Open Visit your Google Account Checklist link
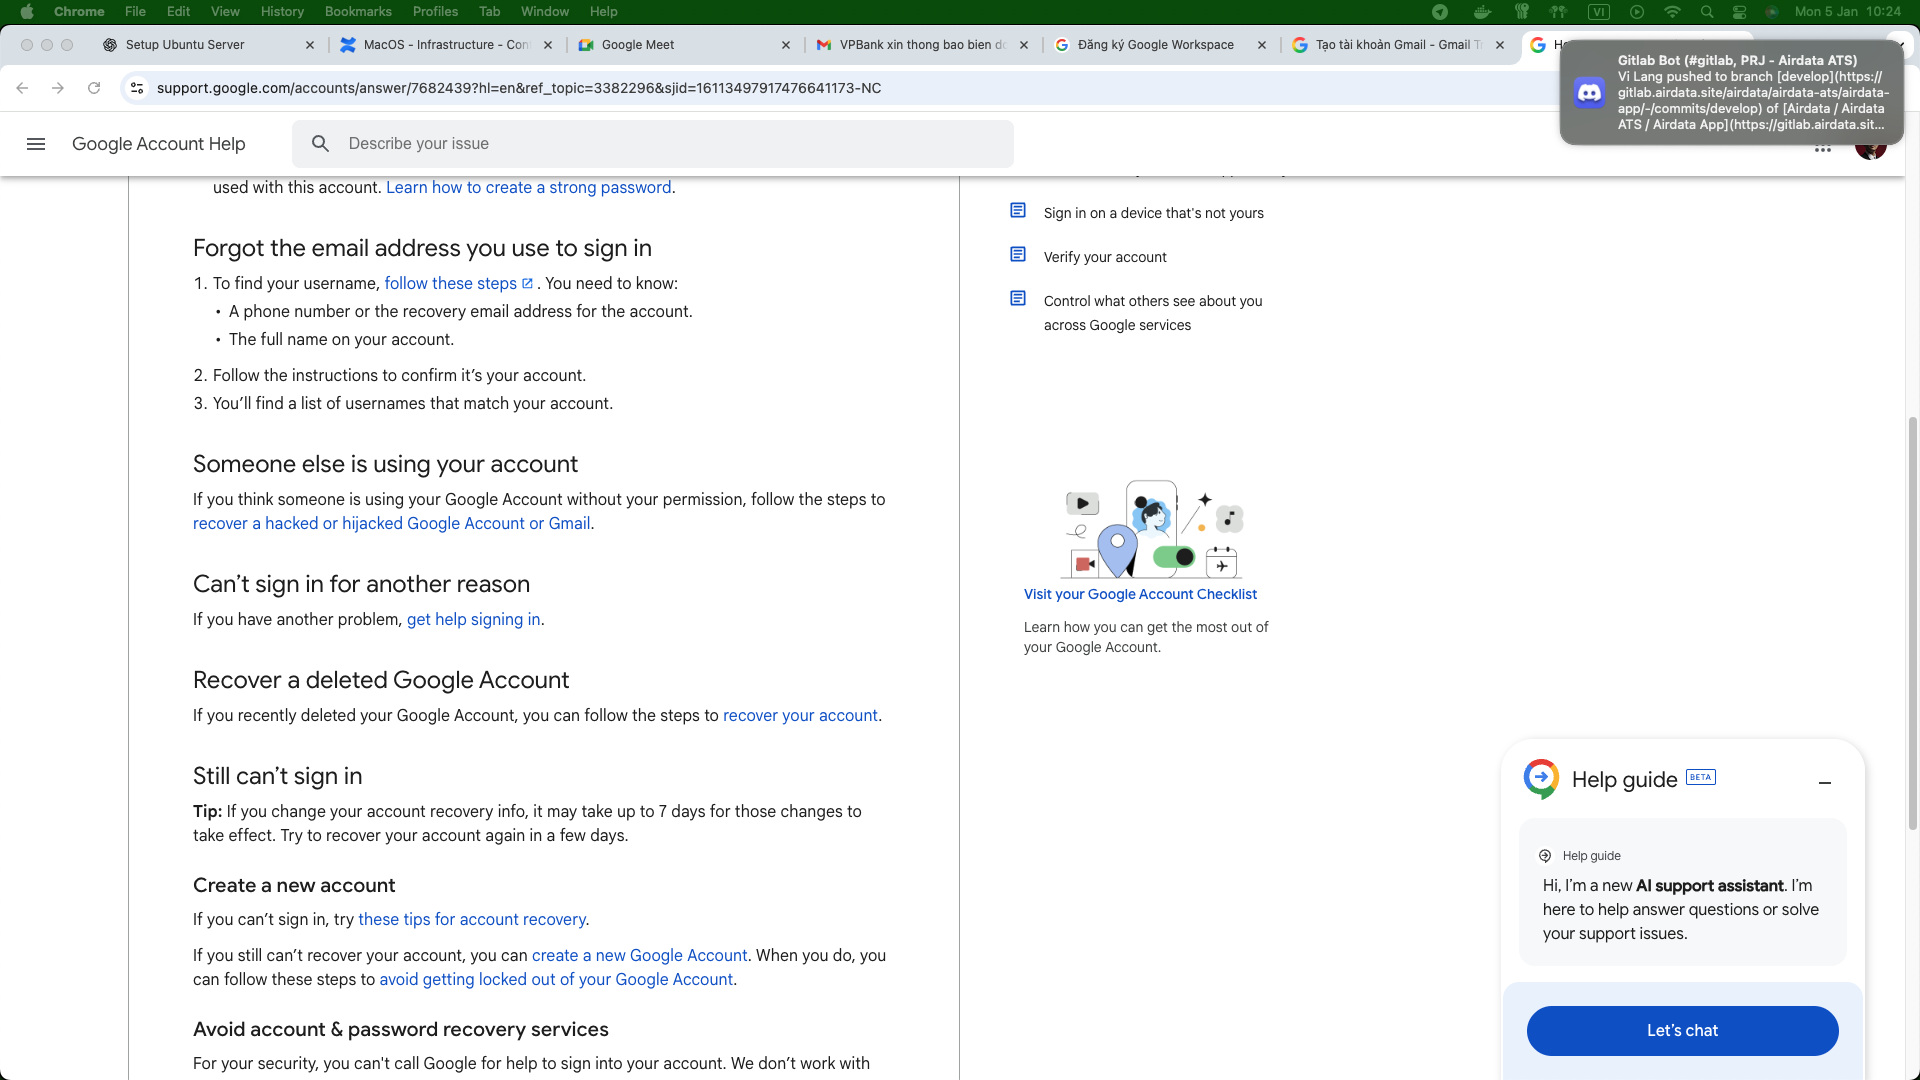 (1140, 594)
